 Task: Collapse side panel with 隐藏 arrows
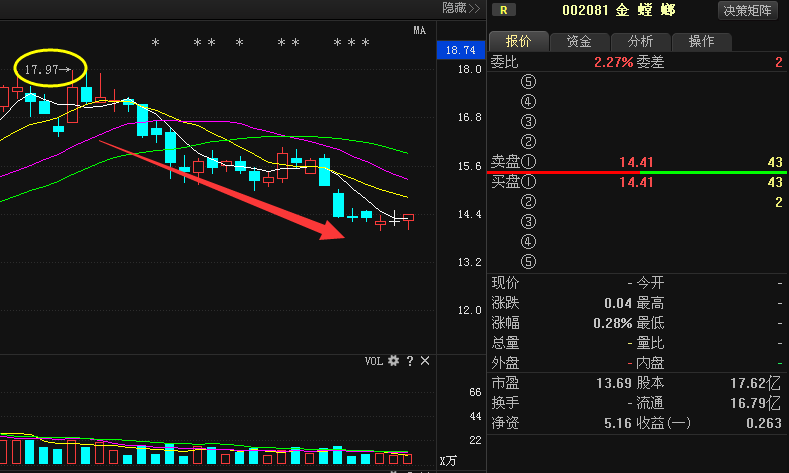(x=461, y=8)
